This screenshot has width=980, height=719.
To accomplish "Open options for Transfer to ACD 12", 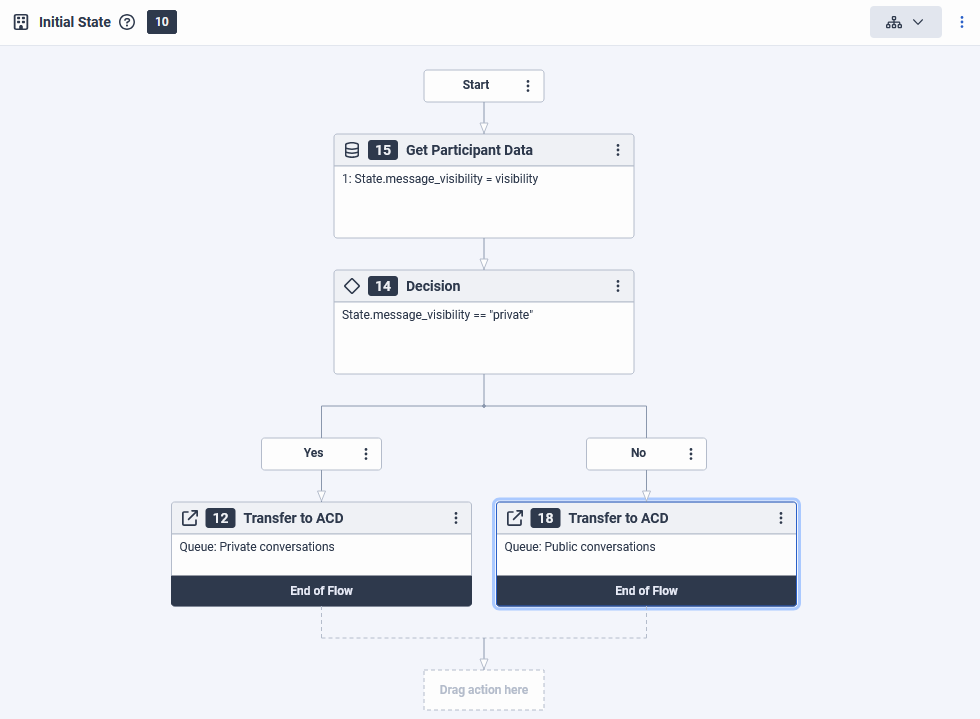I will [x=456, y=518].
